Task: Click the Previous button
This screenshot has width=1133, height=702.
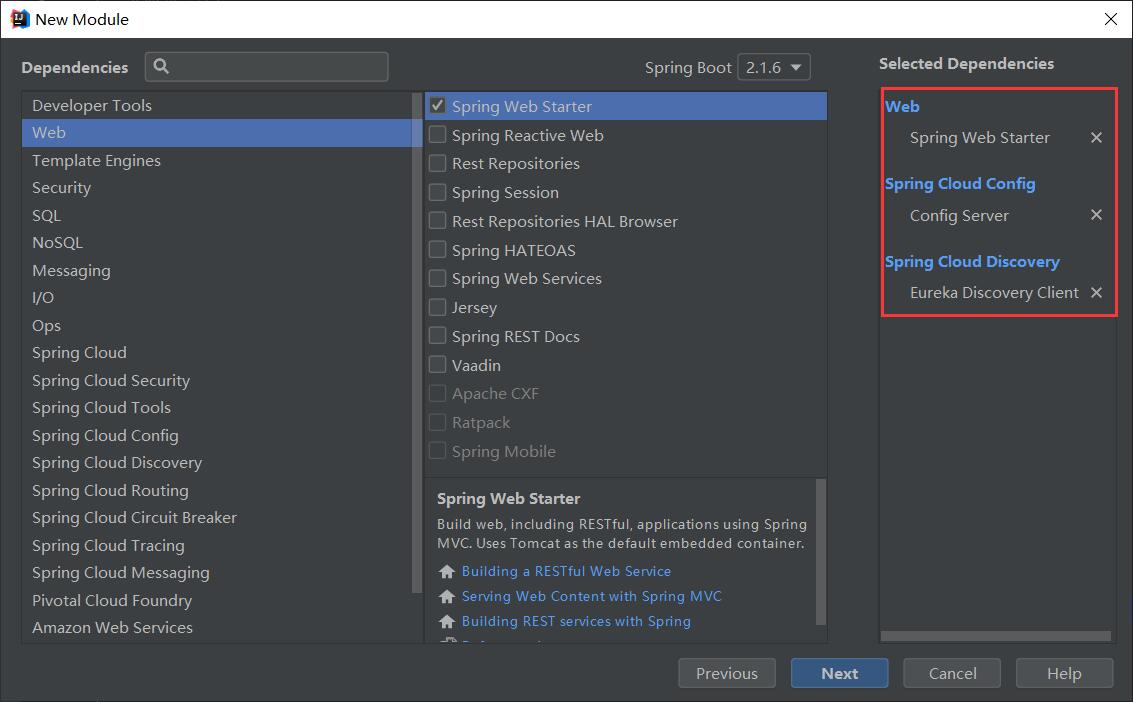Action: (x=727, y=673)
